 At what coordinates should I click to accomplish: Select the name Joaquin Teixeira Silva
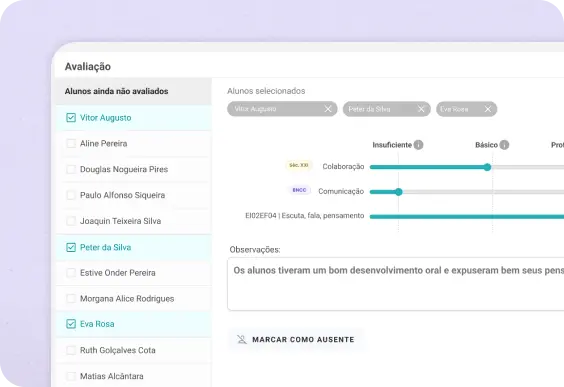tap(120, 221)
